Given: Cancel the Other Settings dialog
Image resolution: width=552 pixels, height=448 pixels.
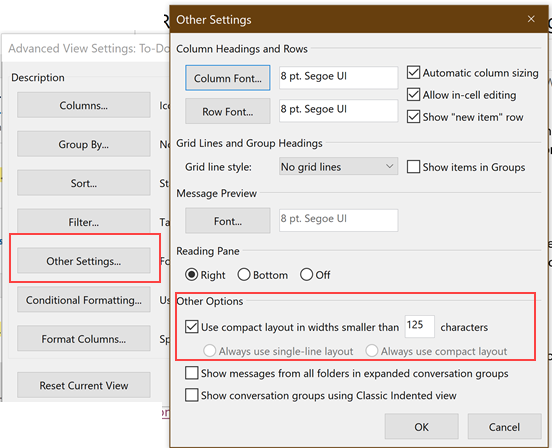Looking at the screenshot, I should tap(504, 427).
